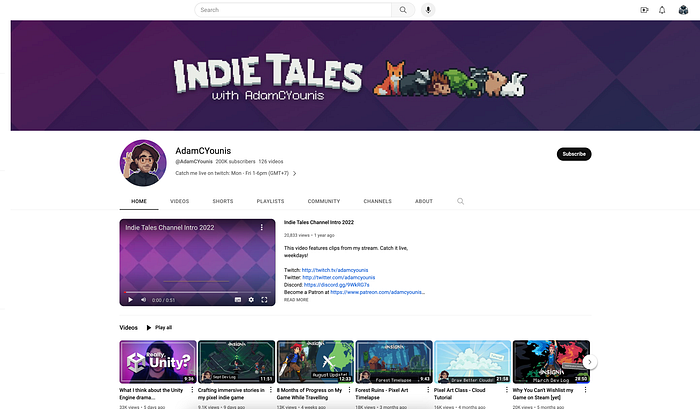
Task: Open the Forest Timelapse video thumbnail
Action: [x=393, y=362]
